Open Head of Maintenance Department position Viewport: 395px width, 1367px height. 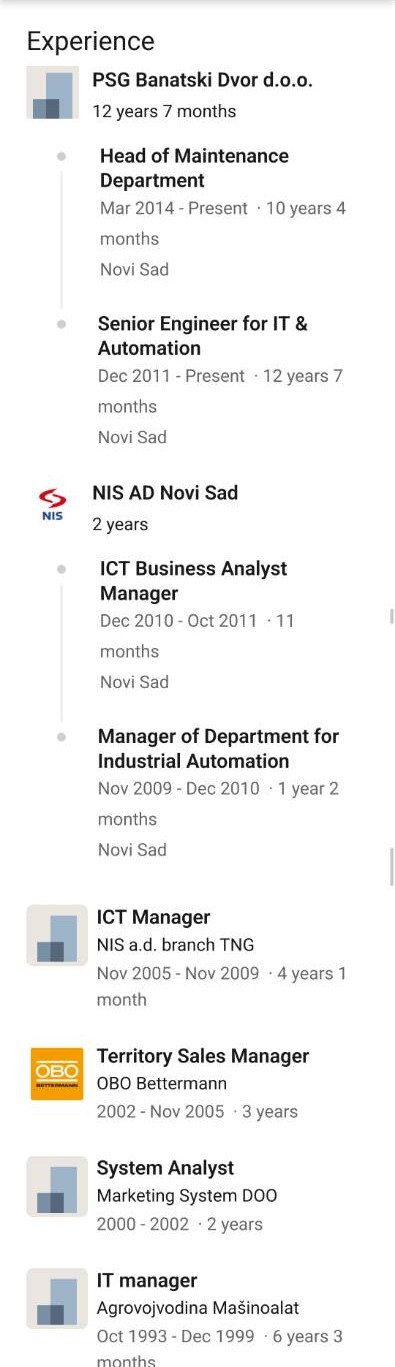pos(194,168)
